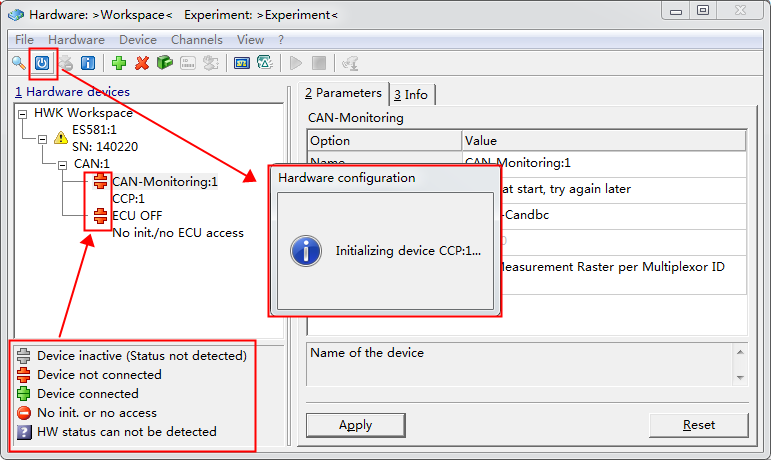Image resolution: width=771 pixels, height=460 pixels.
Task: Collapse the ES581:1 device node
Action: click(43, 139)
